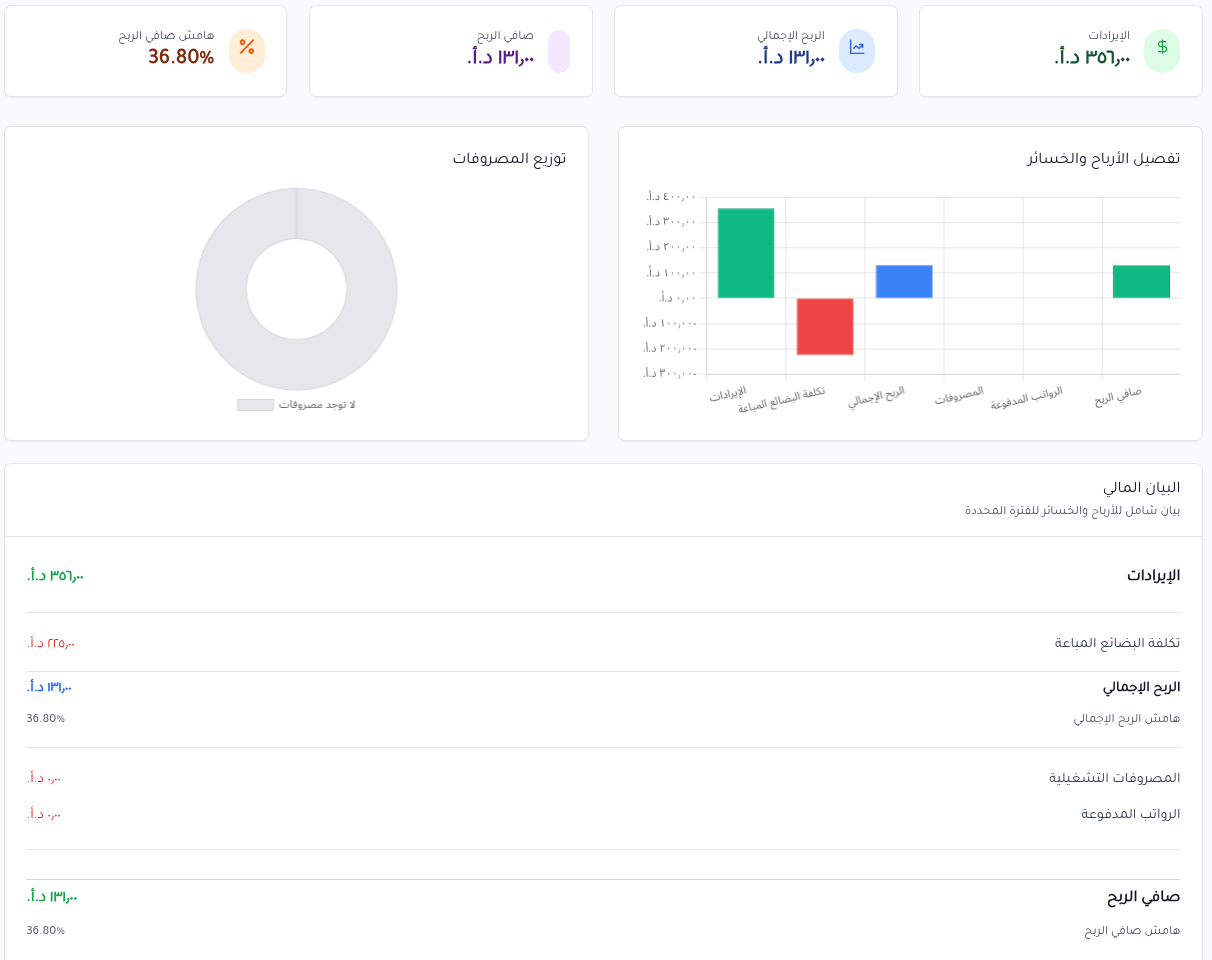Click the green صافي الربح bar in the chart

click(x=1141, y=281)
